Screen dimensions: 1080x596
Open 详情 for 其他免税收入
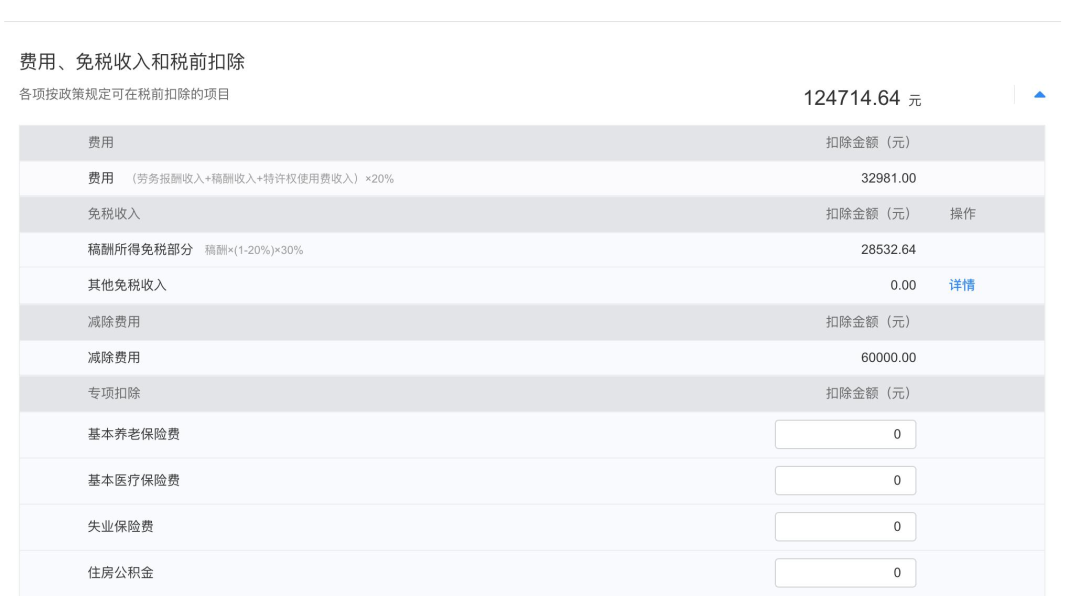coord(962,285)
